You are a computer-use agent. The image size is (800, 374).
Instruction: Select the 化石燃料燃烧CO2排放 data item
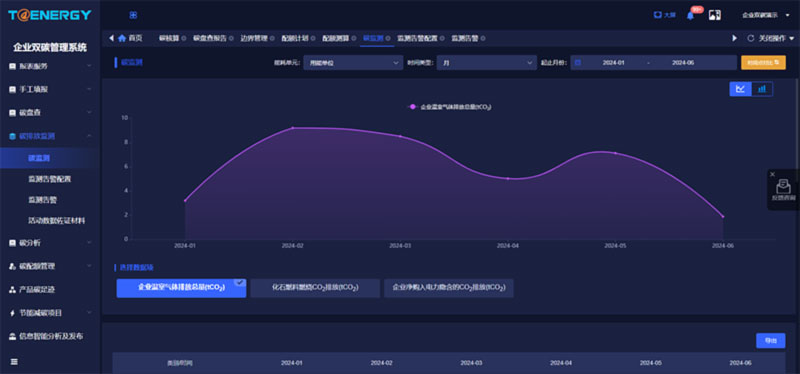pos(315,288)
